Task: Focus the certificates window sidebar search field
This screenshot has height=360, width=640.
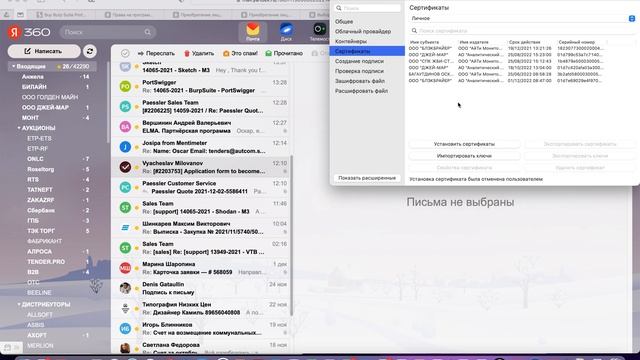Action: click(x=367, y=8)
